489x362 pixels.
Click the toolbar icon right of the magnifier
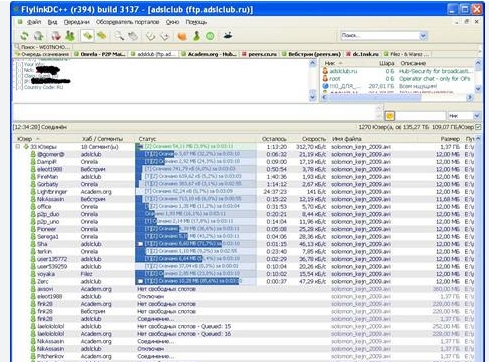click(133, 36)
